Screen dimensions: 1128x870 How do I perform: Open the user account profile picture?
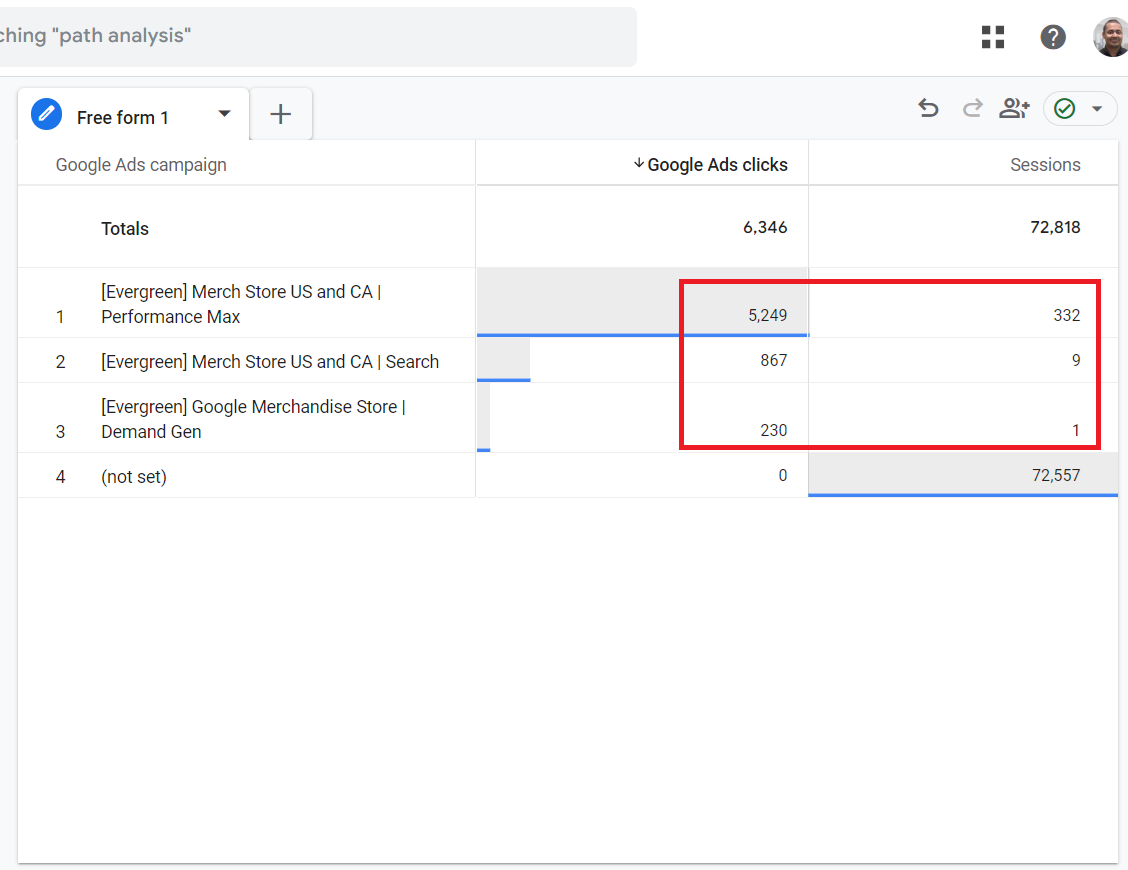[x=1111, y=37]
